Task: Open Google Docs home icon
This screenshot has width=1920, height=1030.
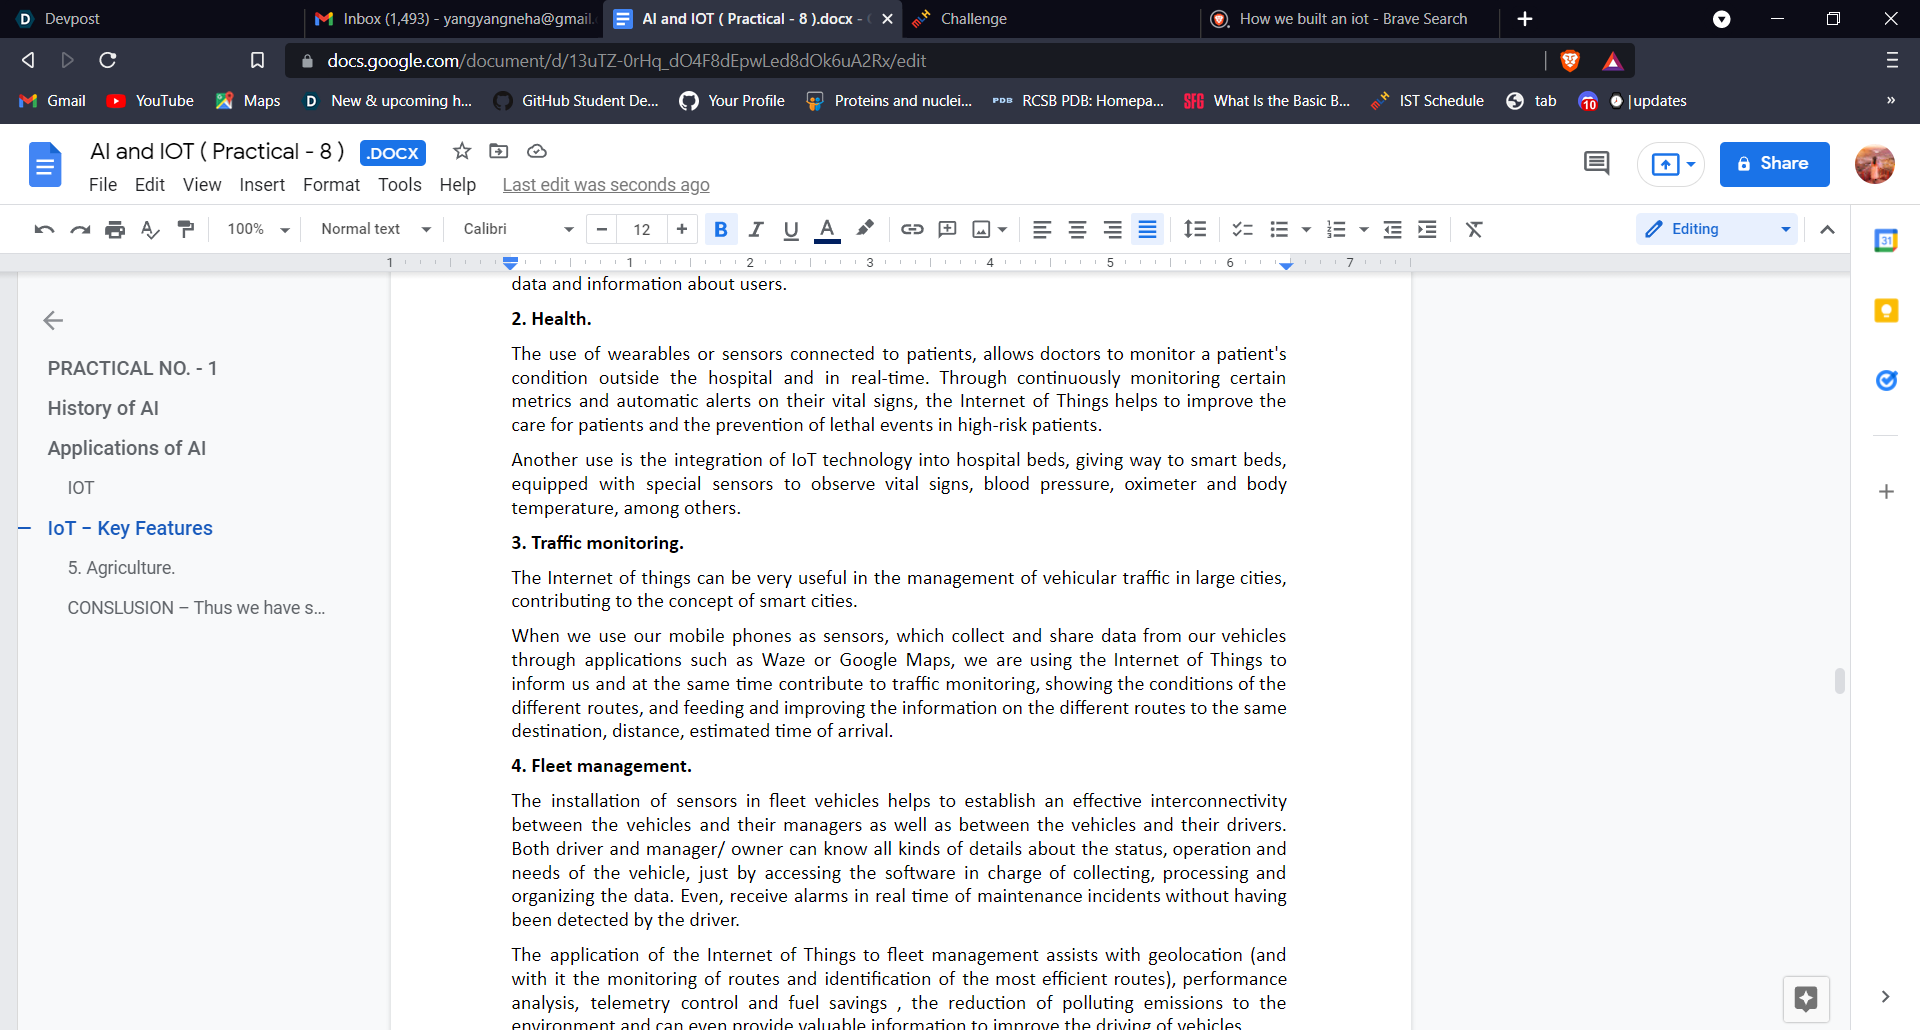Action: 45,165
